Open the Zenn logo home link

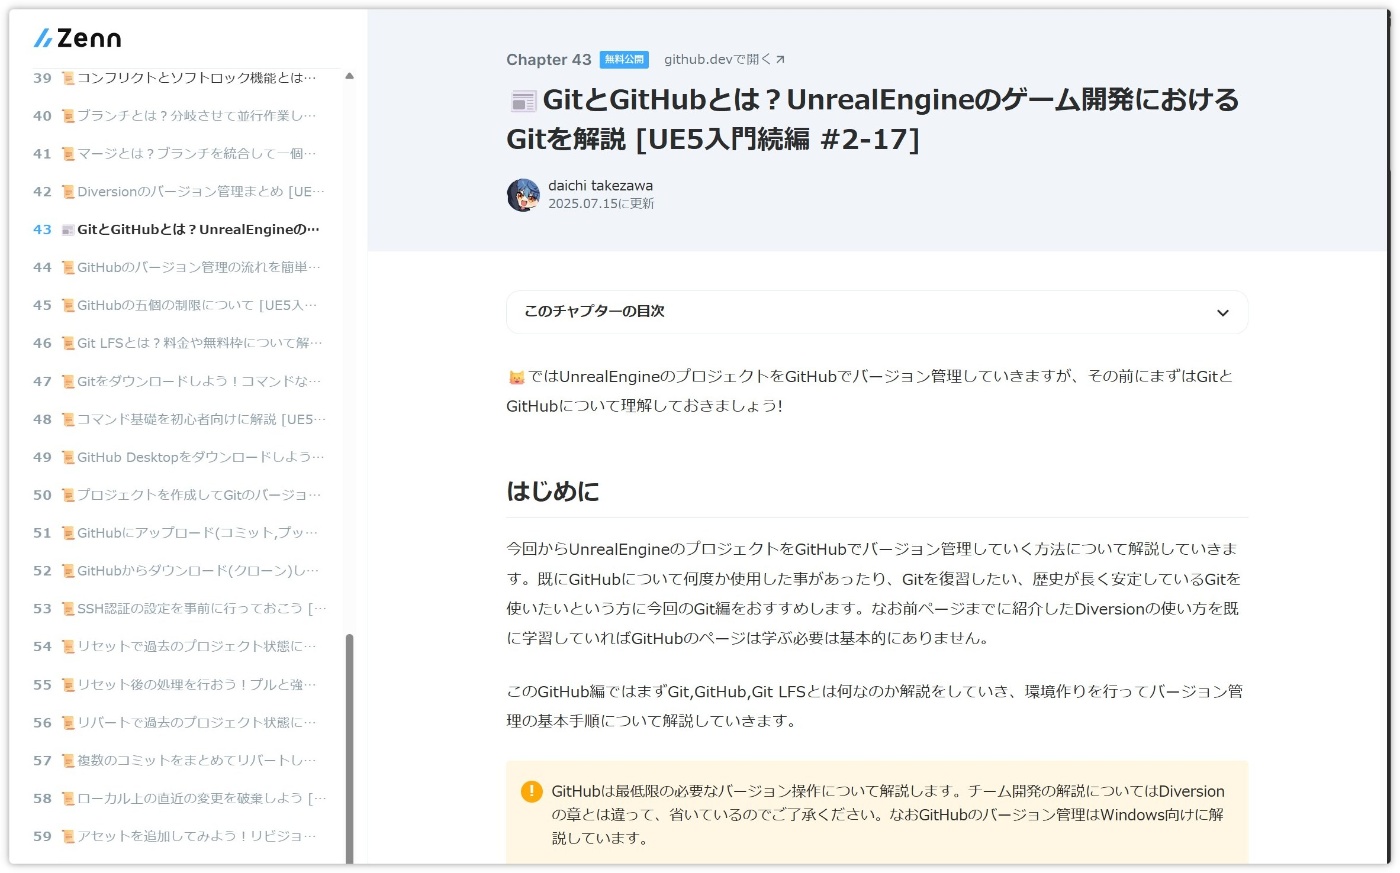[x=77, y=38]
